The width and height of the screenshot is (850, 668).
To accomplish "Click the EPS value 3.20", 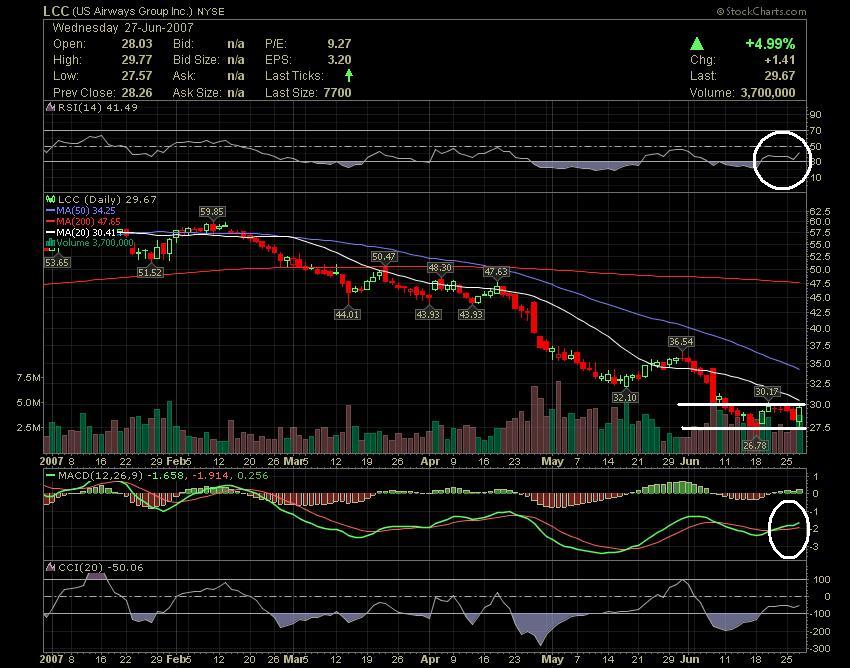I will point(339,60).
